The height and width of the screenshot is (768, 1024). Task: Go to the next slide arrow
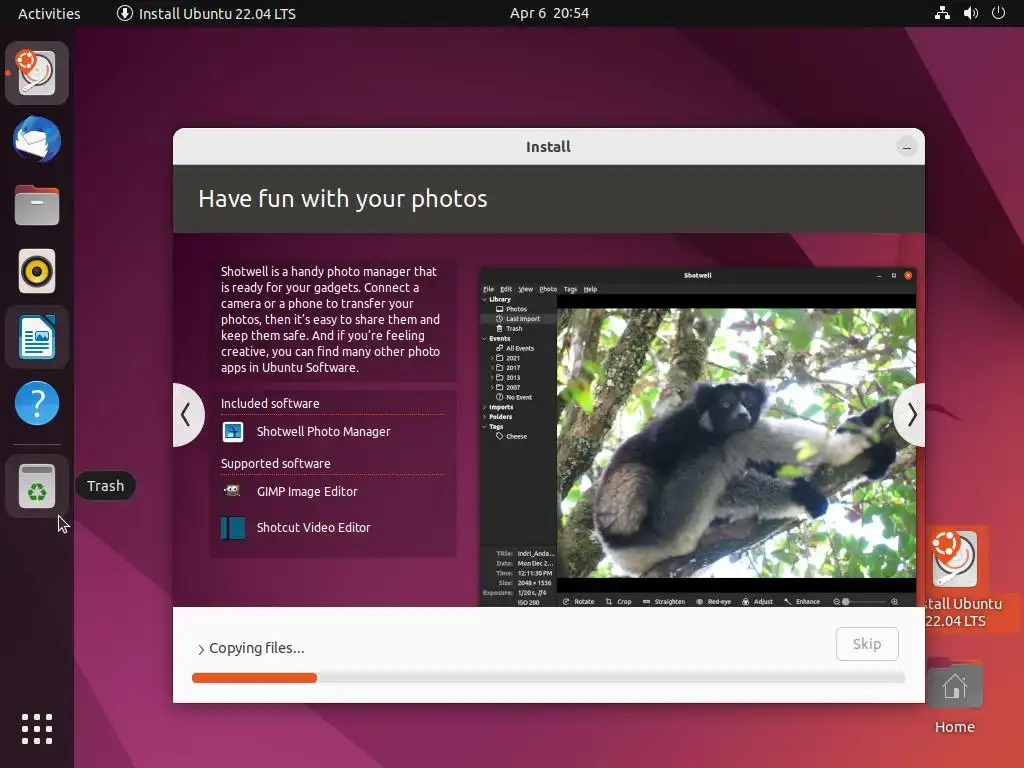(910, 415)
